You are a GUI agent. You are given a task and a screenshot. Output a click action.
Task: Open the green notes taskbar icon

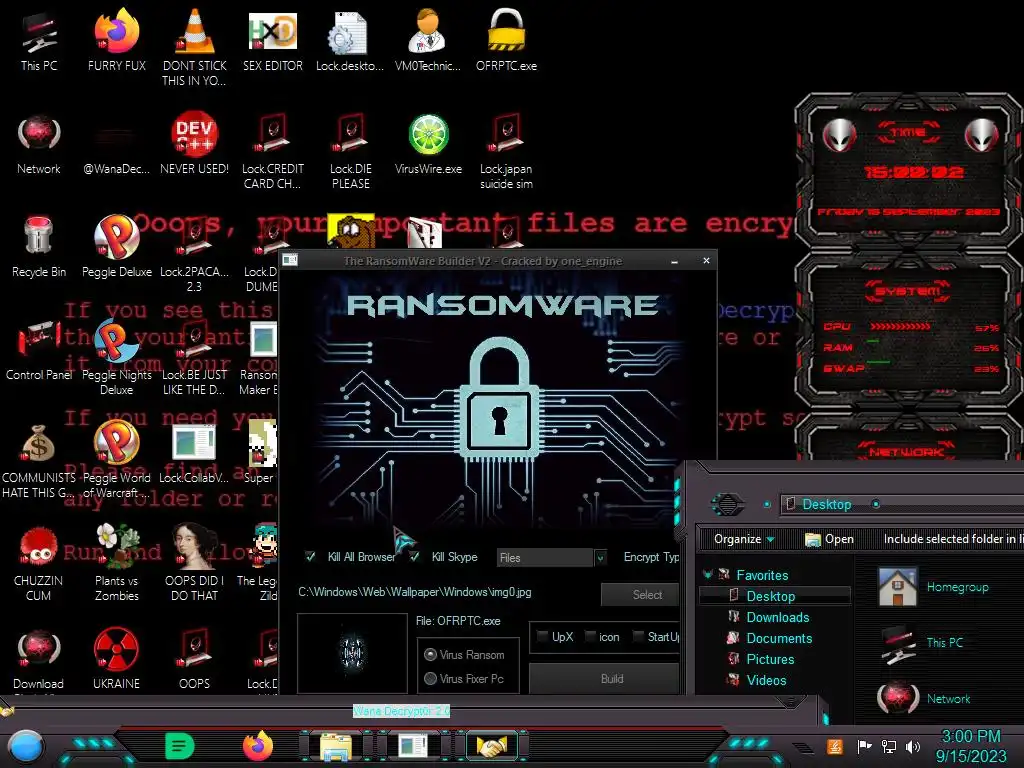(180, 746)
